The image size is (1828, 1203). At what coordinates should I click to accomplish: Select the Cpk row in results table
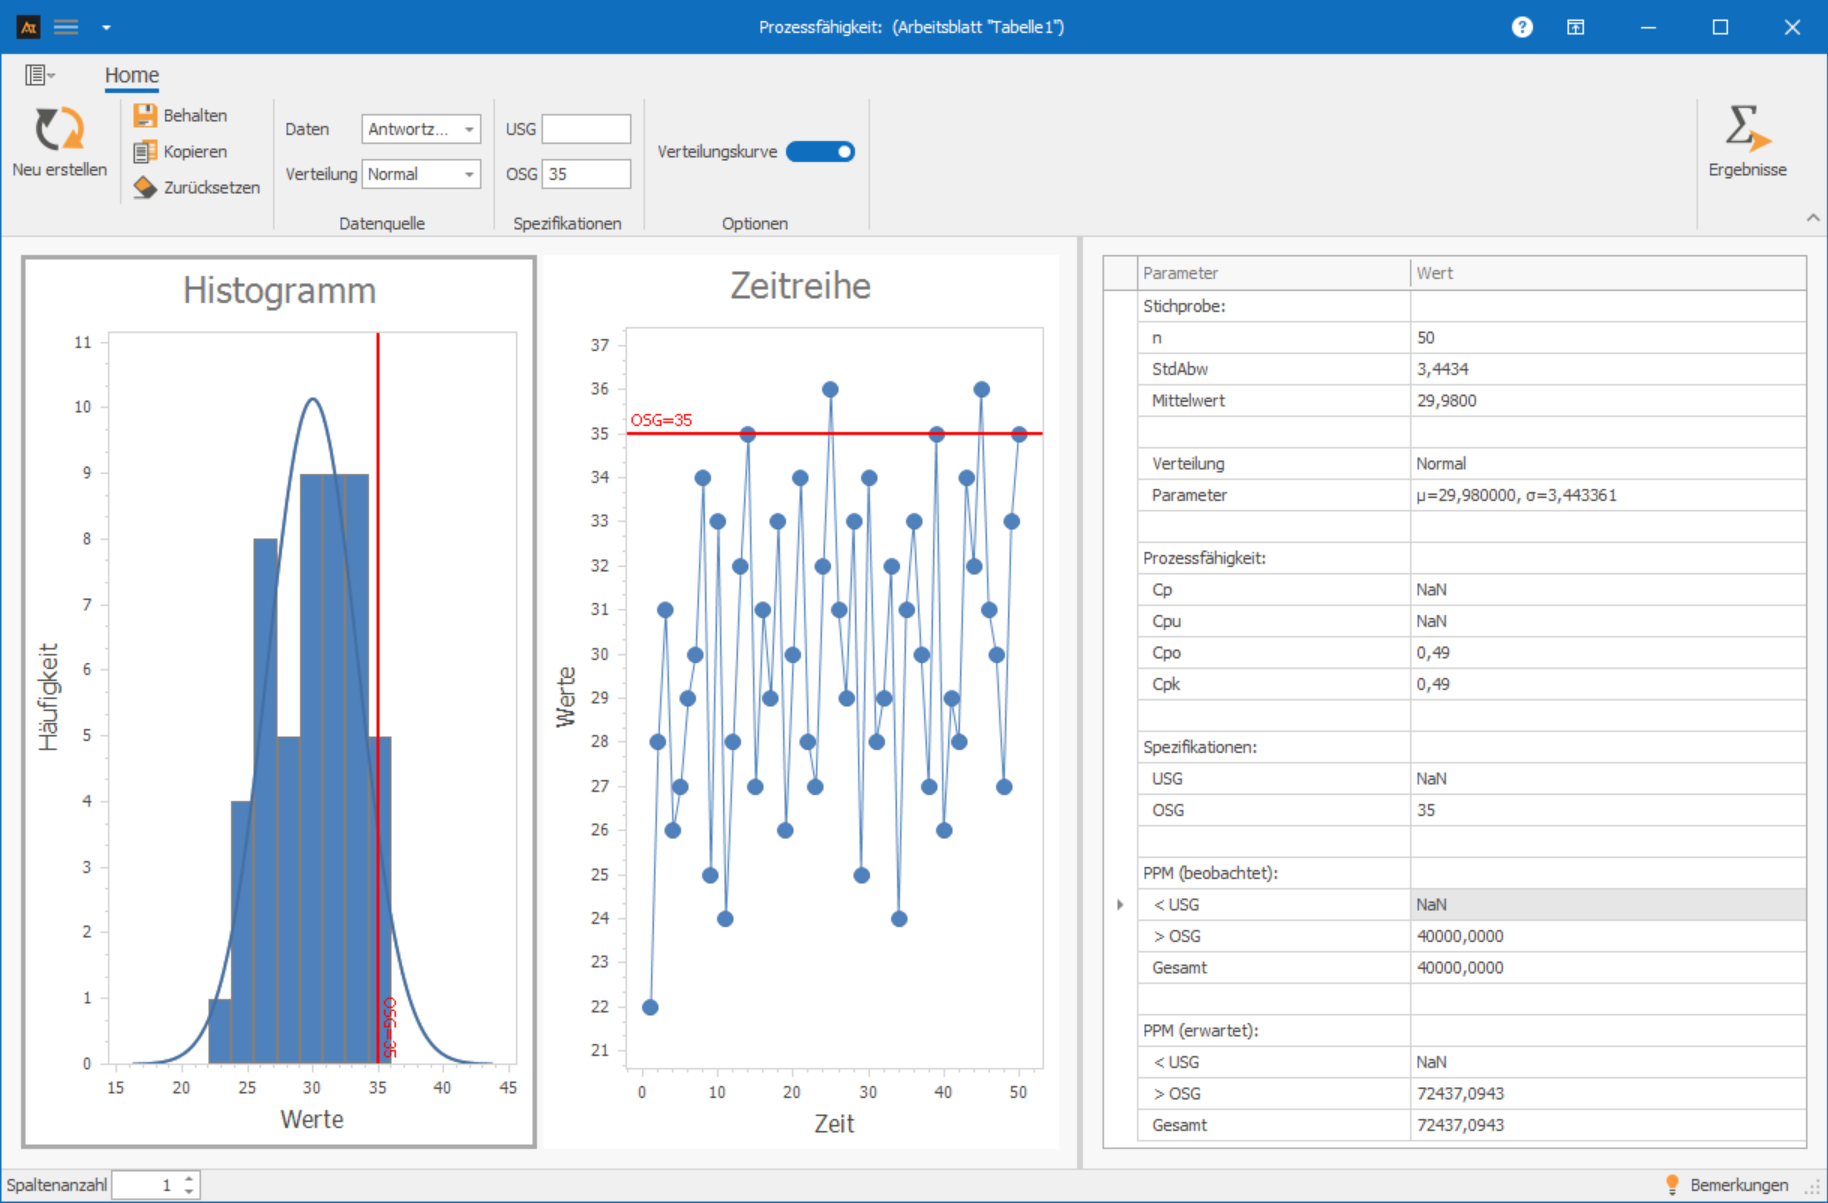pos(1166,684)
